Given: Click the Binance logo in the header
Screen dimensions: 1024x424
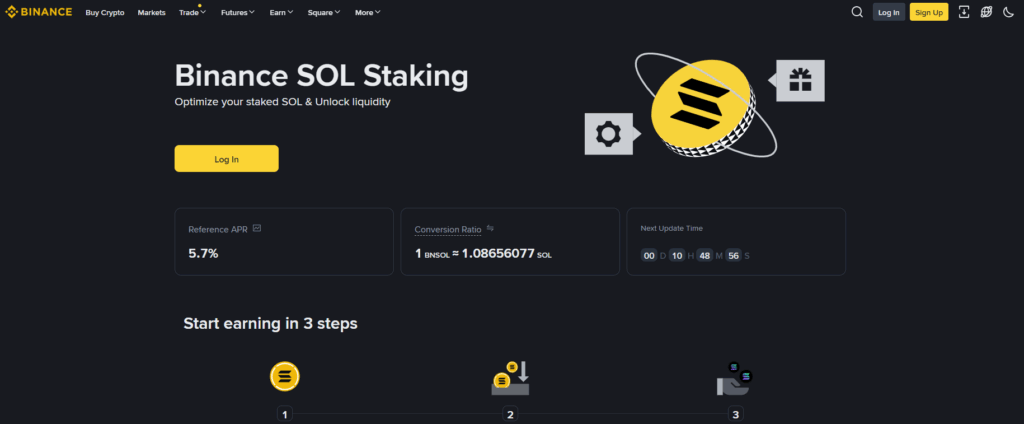Looking at the screenshot, I should [39, 12].
